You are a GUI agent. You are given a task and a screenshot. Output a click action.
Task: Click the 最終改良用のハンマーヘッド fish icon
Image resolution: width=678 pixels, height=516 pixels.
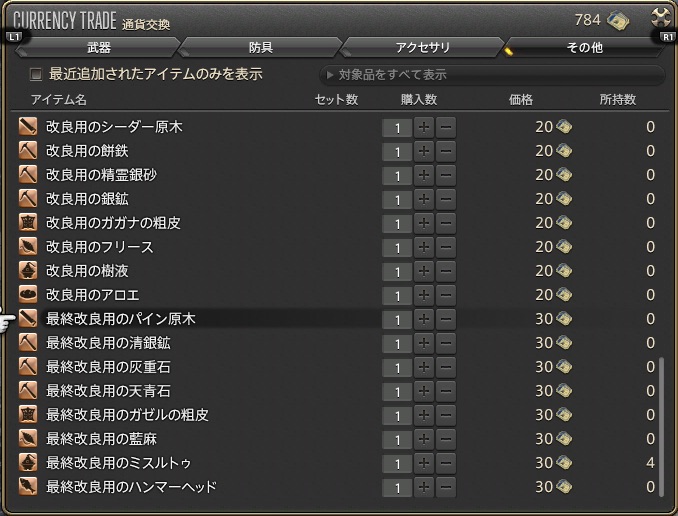click(28, 487)
